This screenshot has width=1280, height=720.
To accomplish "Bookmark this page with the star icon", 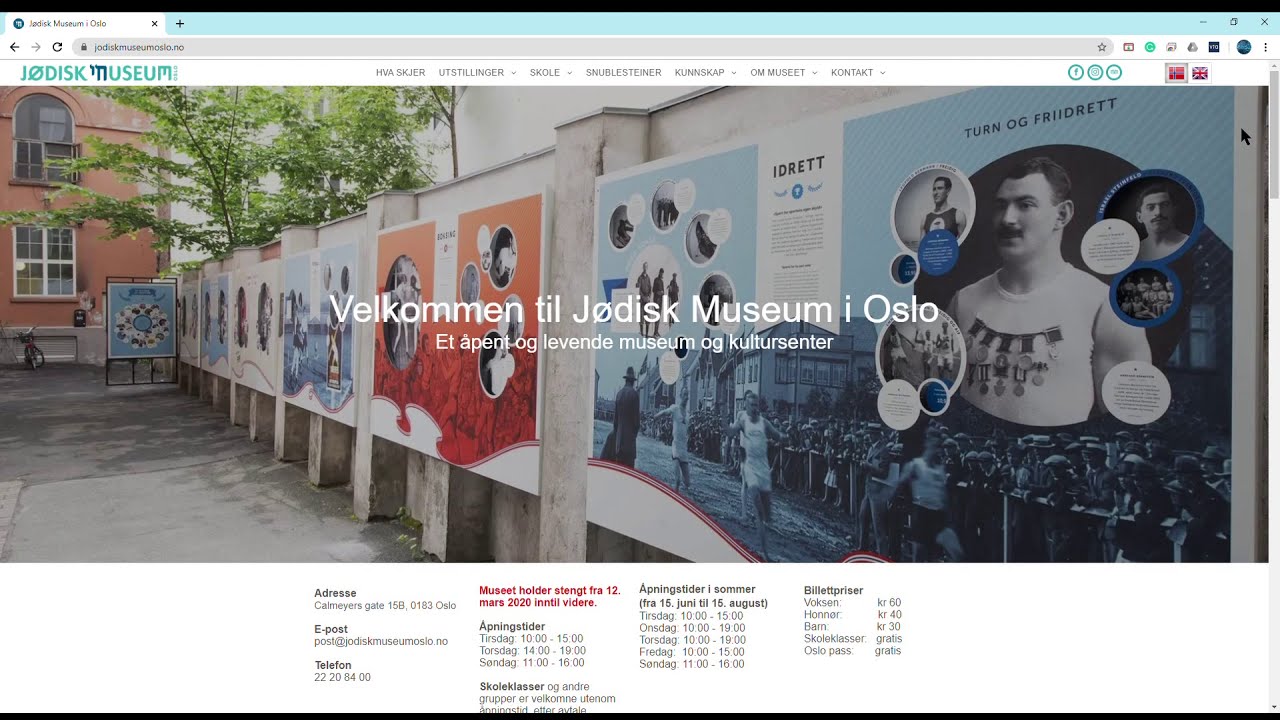I will tap(1102, 47).
